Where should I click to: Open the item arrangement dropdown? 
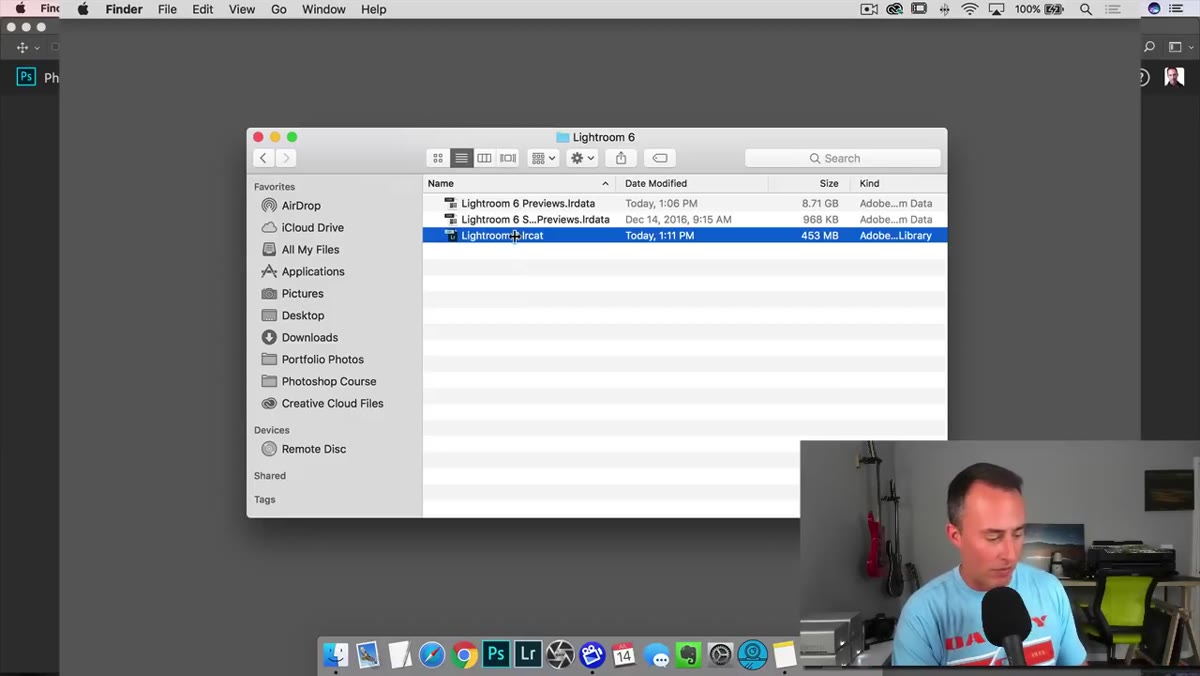[x=543, y=158]
